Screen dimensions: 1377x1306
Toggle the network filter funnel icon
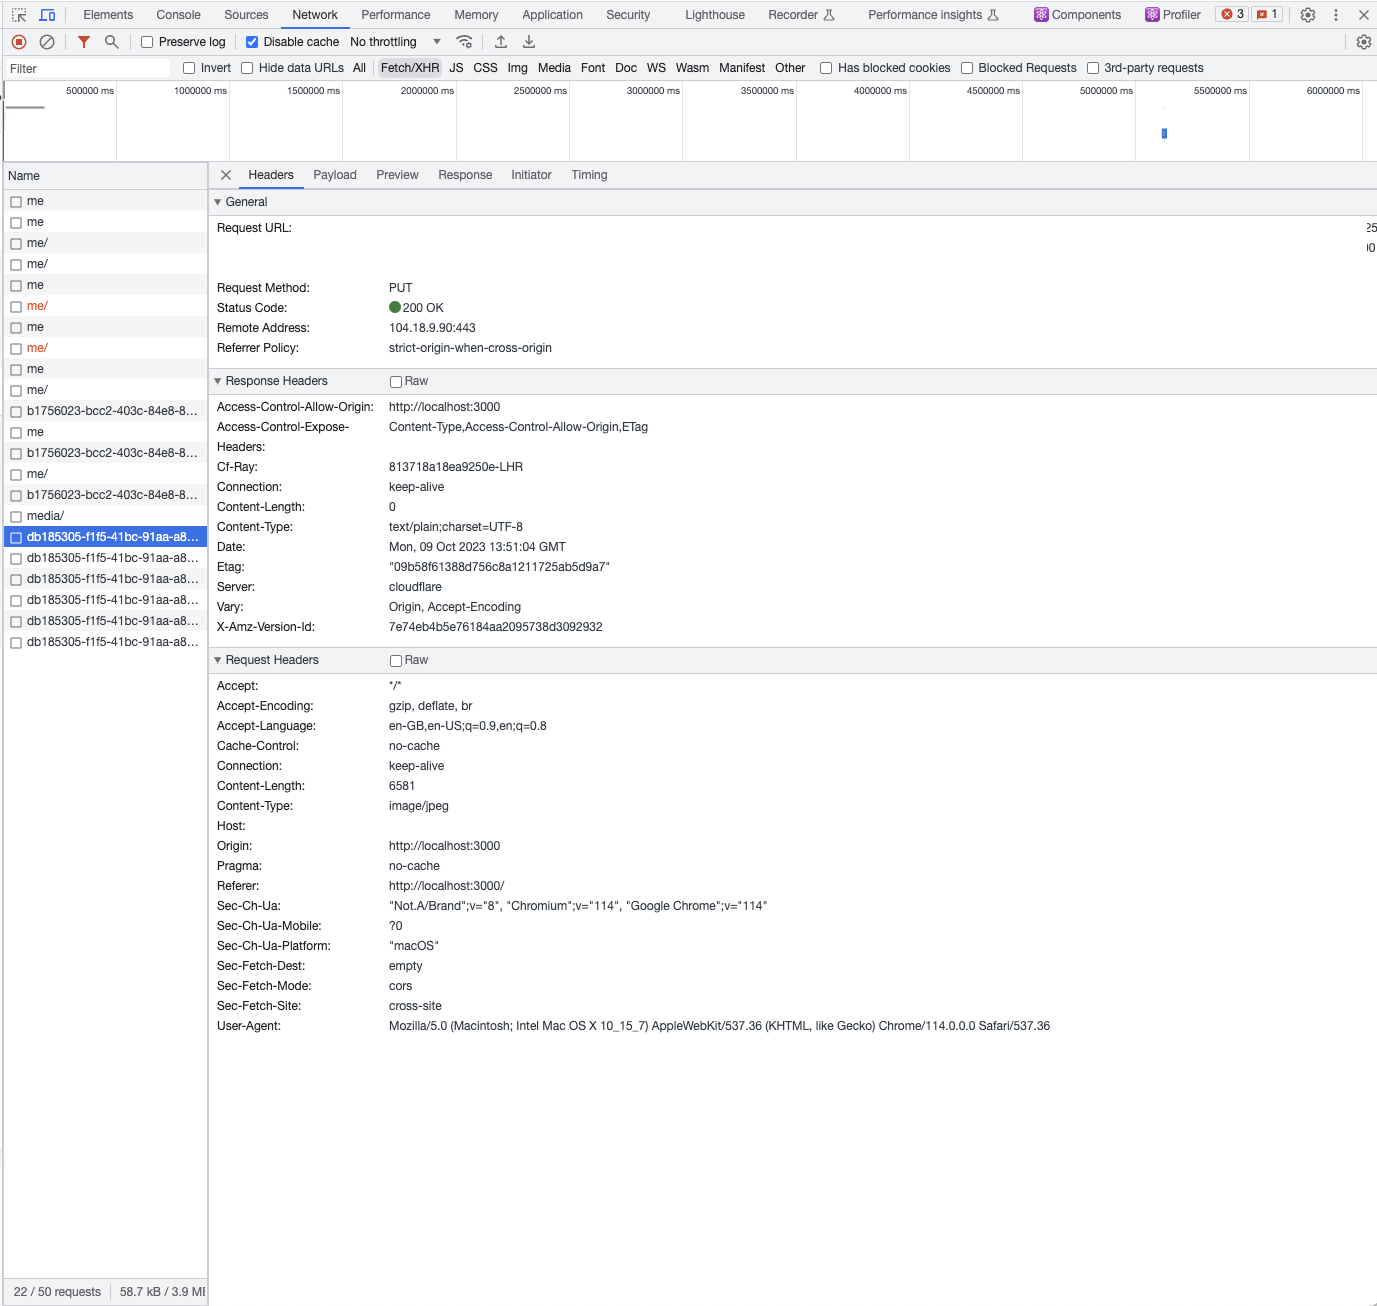click(x=84, y=42)
